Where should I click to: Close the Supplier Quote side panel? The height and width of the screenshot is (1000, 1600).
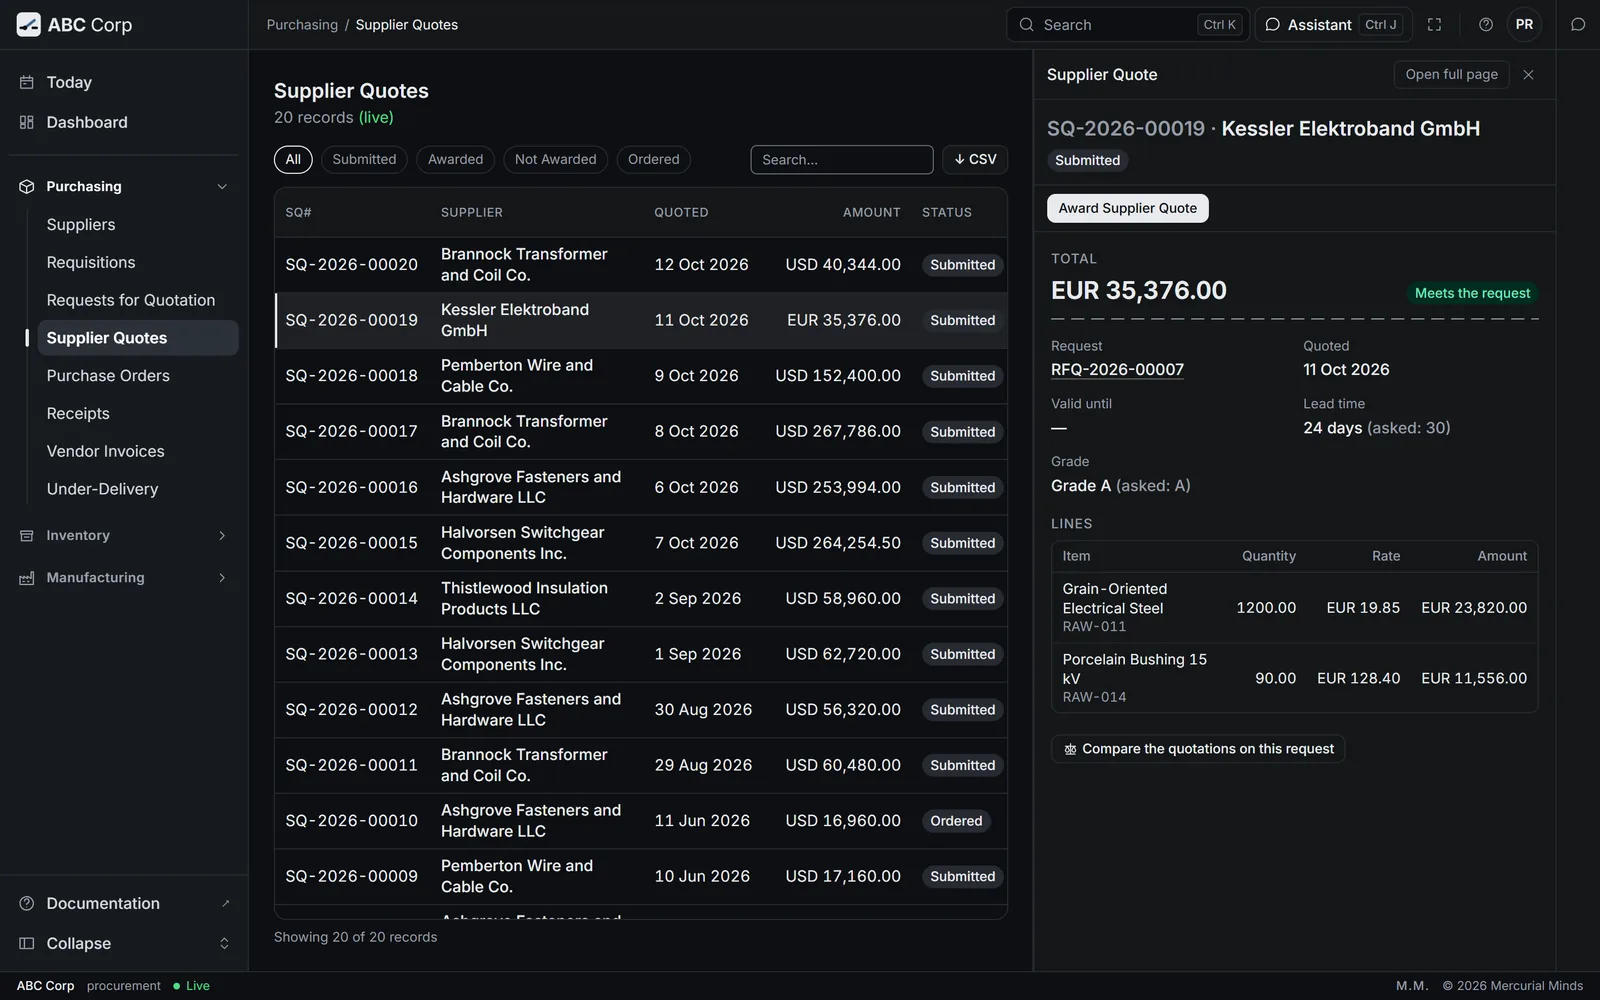tap(1528, 75)
